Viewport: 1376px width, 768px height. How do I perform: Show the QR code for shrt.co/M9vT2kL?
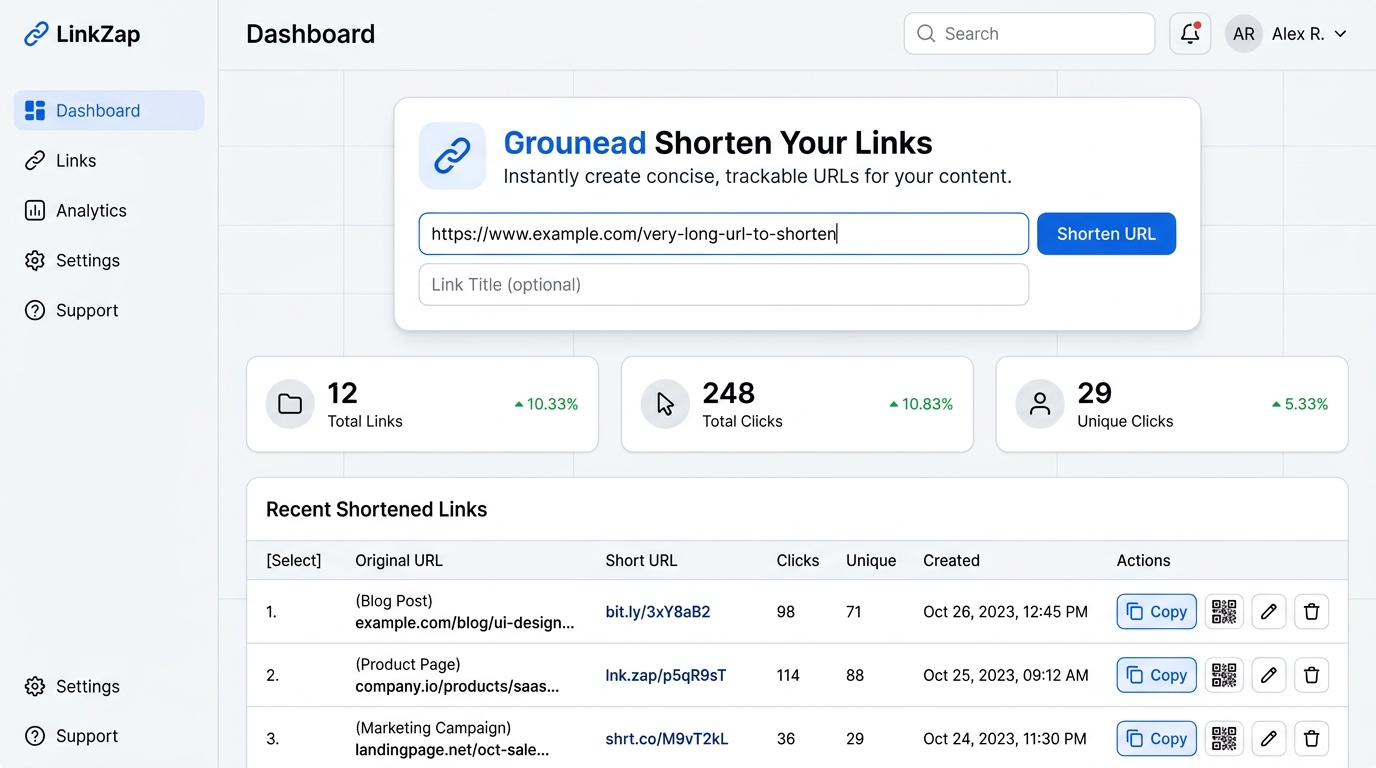(1224, 739)
